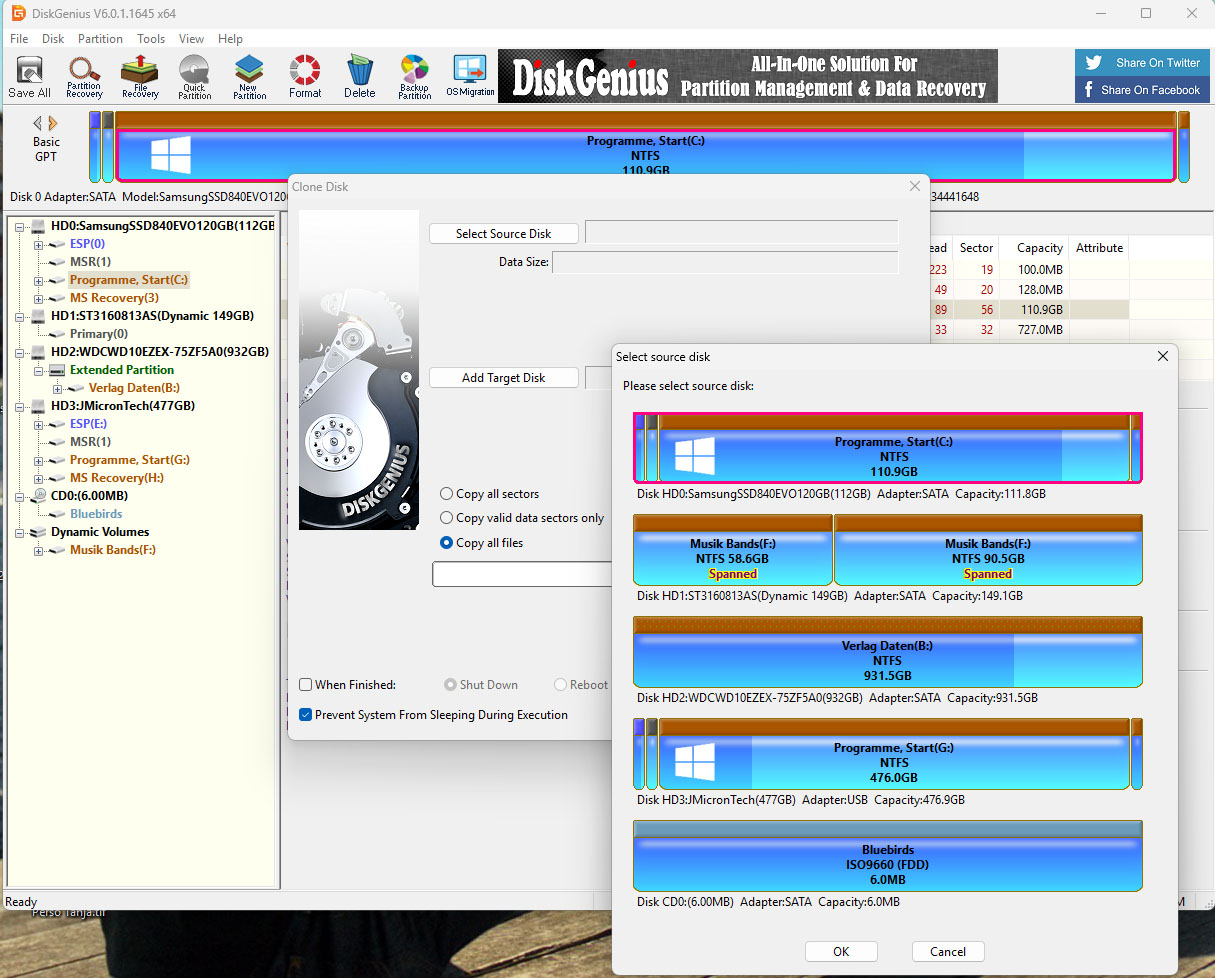This screenshot has height=978, width=1215.
Task: Choose Programme, Start(G:) 476.0GB disk
Action: pos(888,754)
